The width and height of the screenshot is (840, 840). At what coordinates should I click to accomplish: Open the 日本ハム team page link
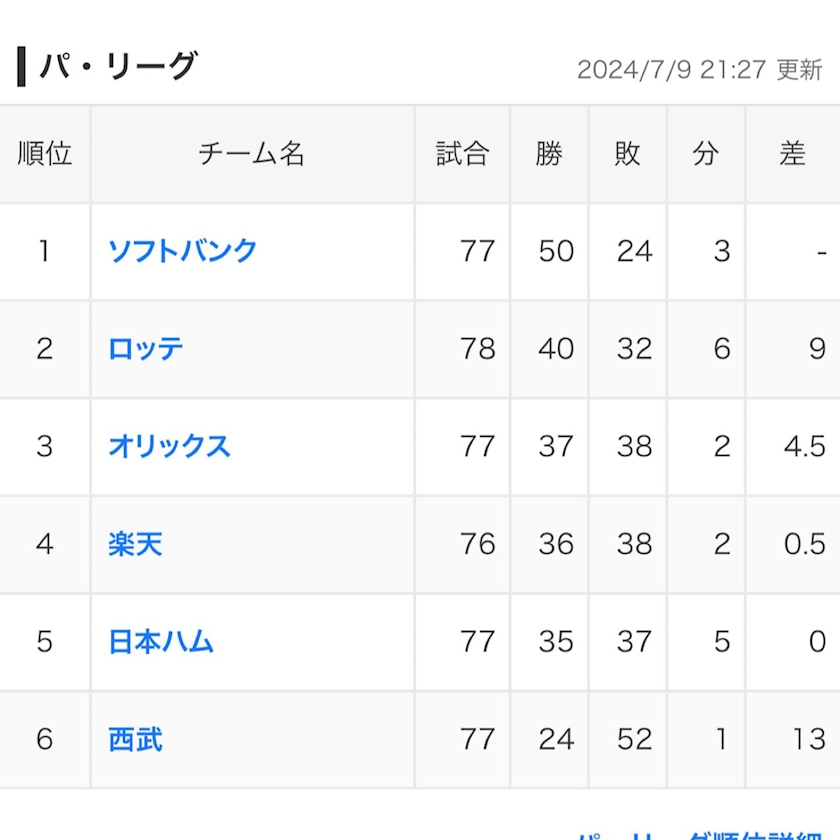[x=161, y=641]
